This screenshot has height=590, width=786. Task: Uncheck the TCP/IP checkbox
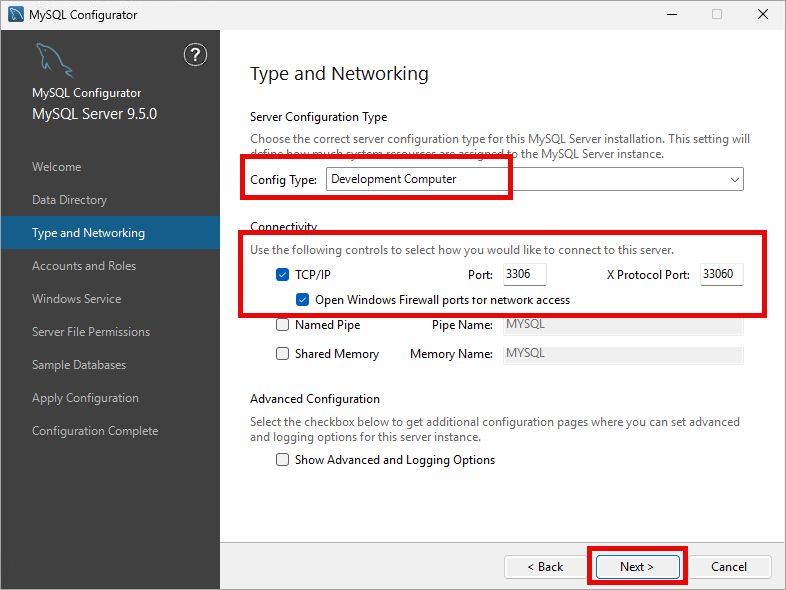(x=282, y=274)
